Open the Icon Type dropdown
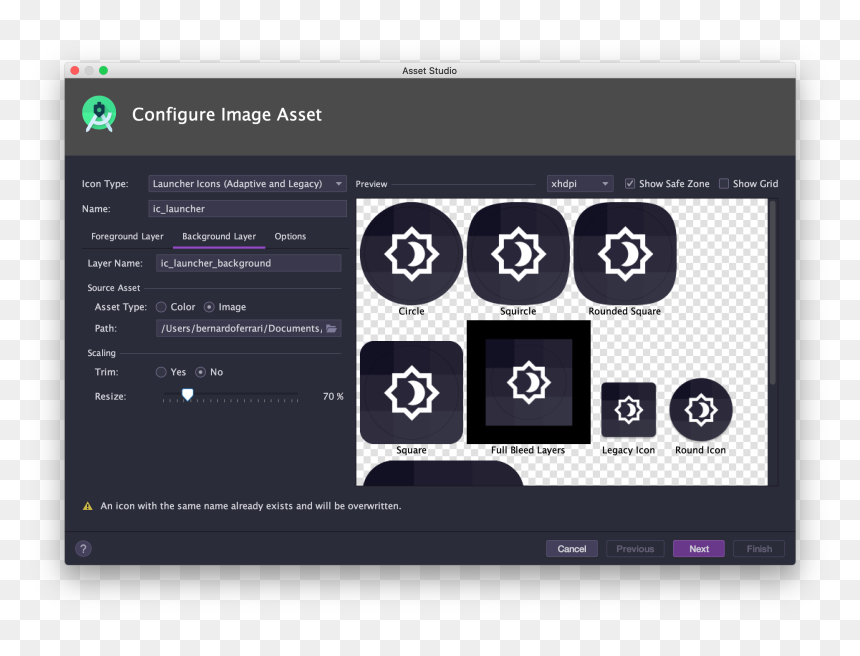This screenshot has height=656, width=860. 247,184
